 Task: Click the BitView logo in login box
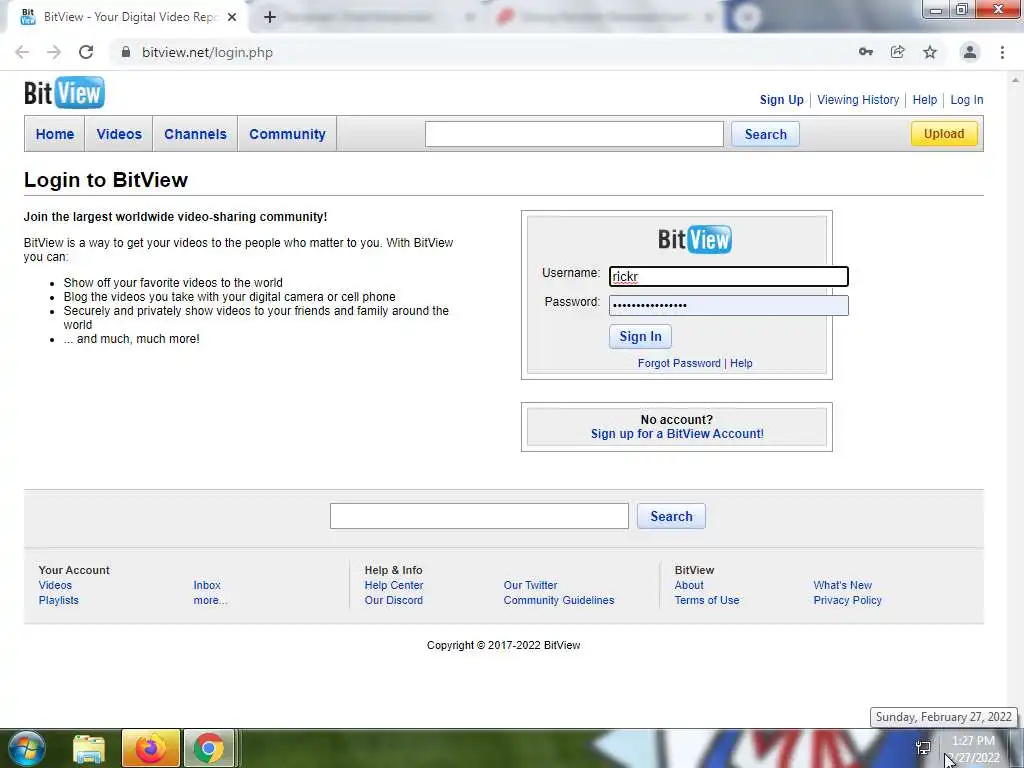pyautogui.click(x=695, y=239)
